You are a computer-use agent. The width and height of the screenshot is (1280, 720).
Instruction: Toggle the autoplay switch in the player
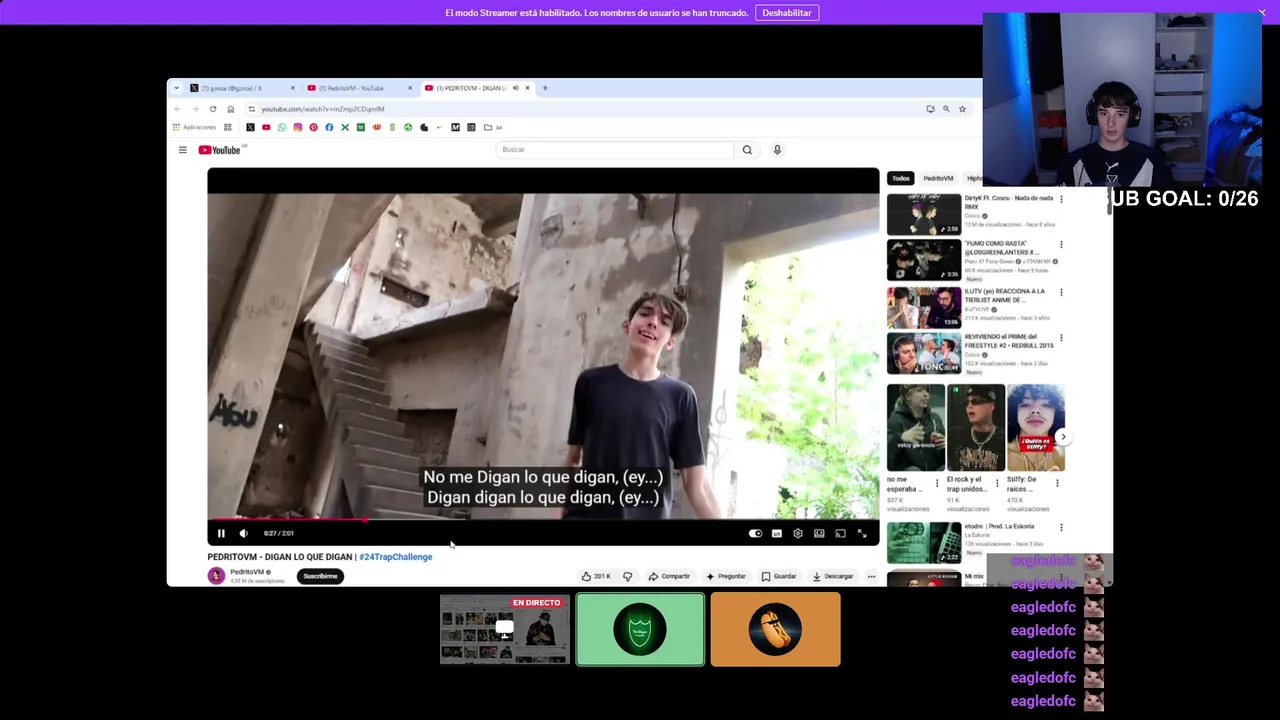coord(755,533)
